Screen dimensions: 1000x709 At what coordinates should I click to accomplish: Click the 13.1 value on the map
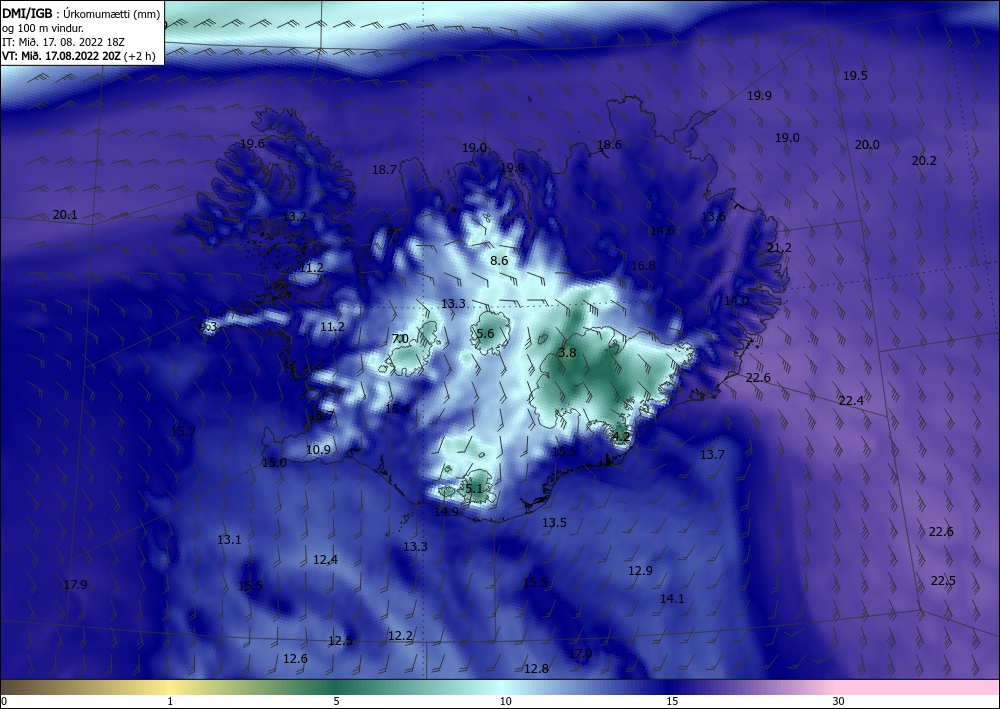pyautogui.click(x=230, y=539)
